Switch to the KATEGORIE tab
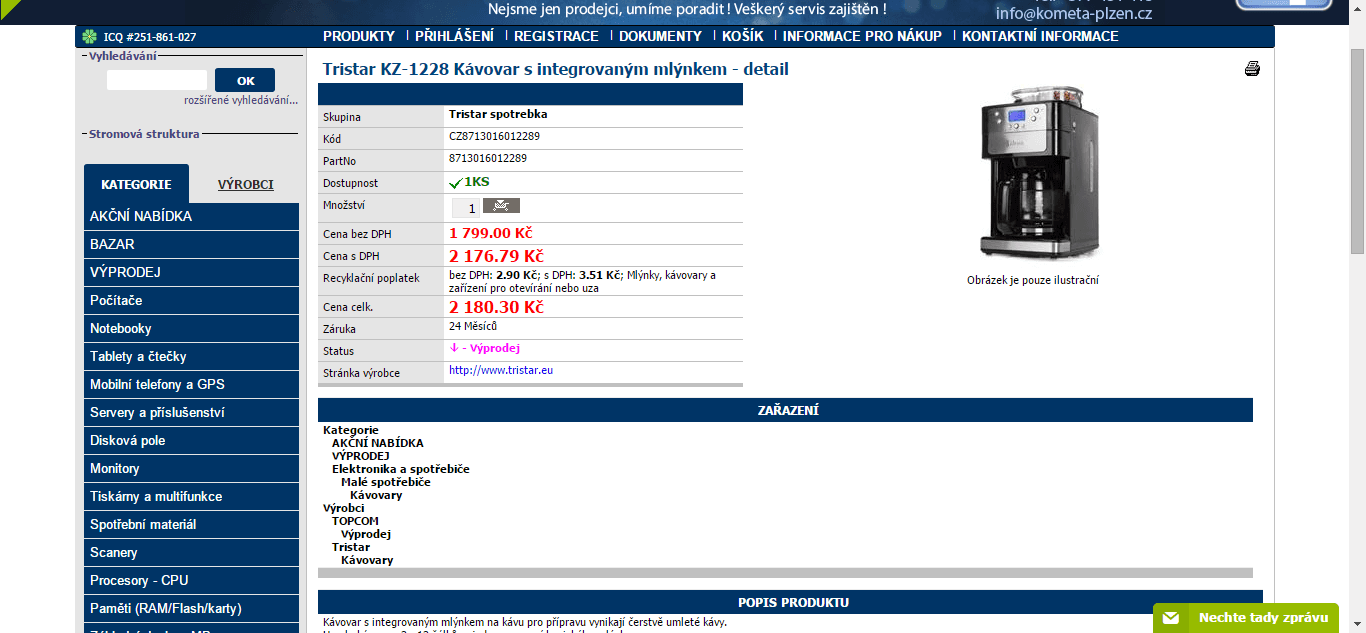1366x633 pixels. click(136, 184)
